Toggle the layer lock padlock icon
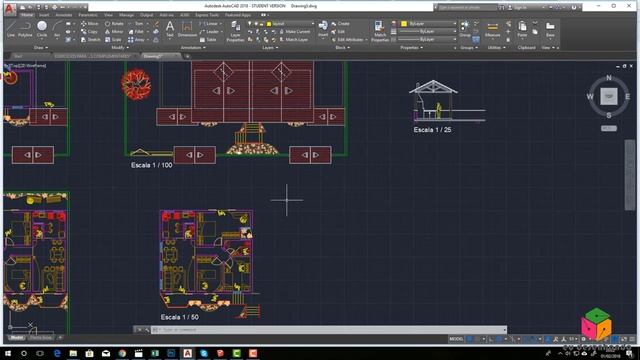Viewport: 640px width, 360px height. click(262, 24)
